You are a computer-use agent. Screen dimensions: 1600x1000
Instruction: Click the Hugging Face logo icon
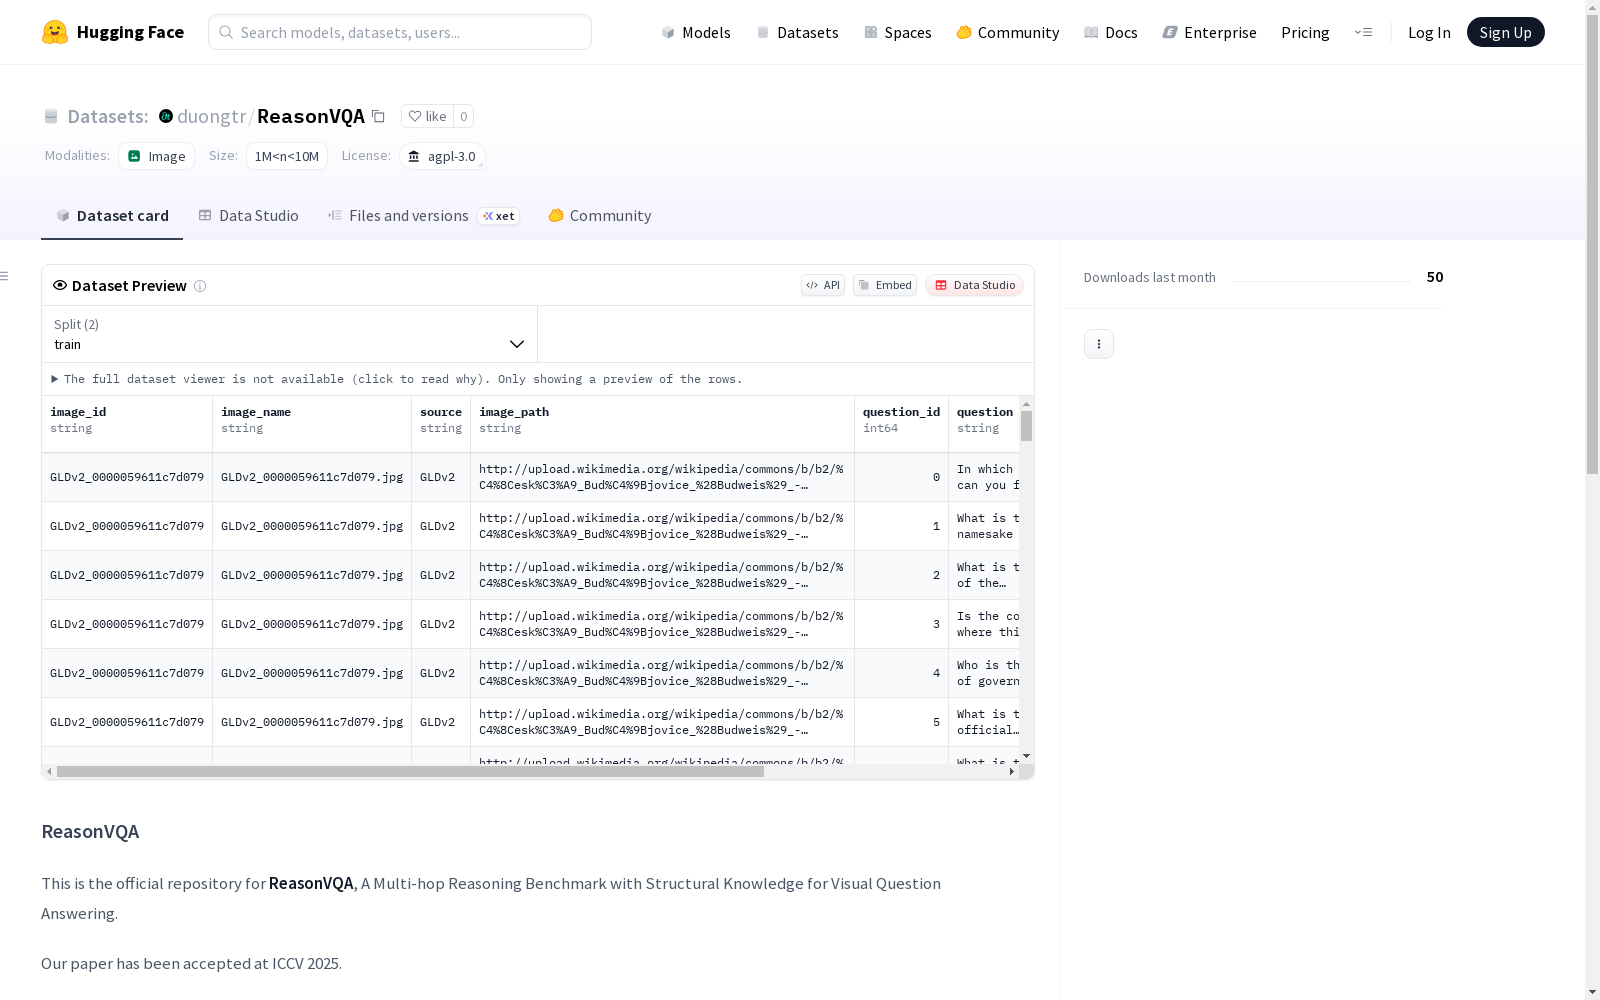coord(55,32)
